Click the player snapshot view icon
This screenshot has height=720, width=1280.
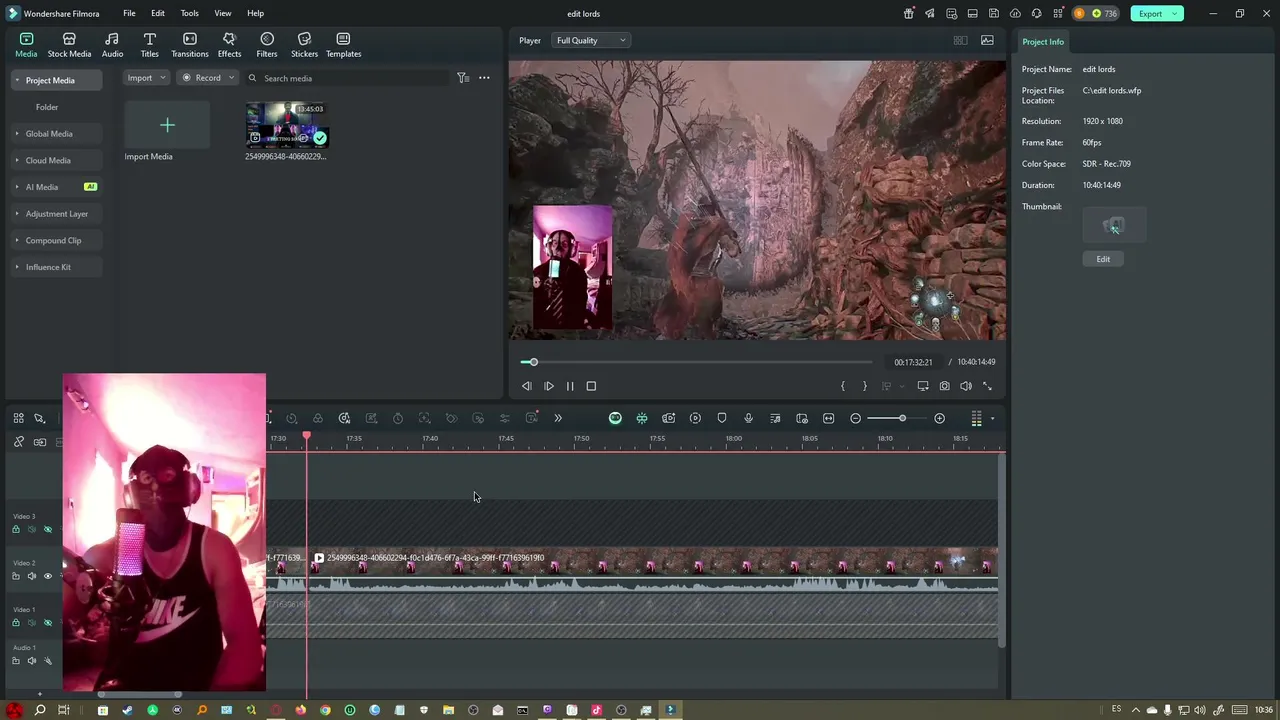pos(987,40)
